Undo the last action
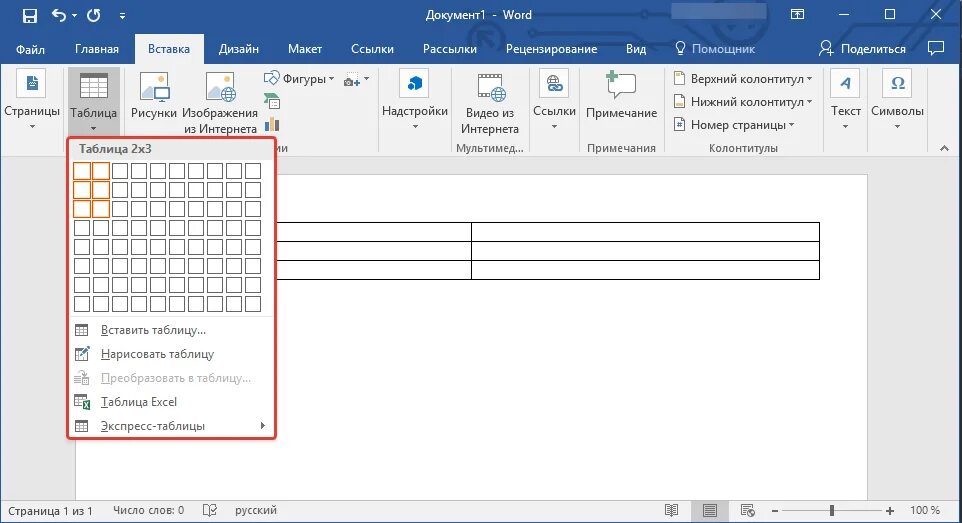Viewport: 962px width, 523px height. coord(59,15)
